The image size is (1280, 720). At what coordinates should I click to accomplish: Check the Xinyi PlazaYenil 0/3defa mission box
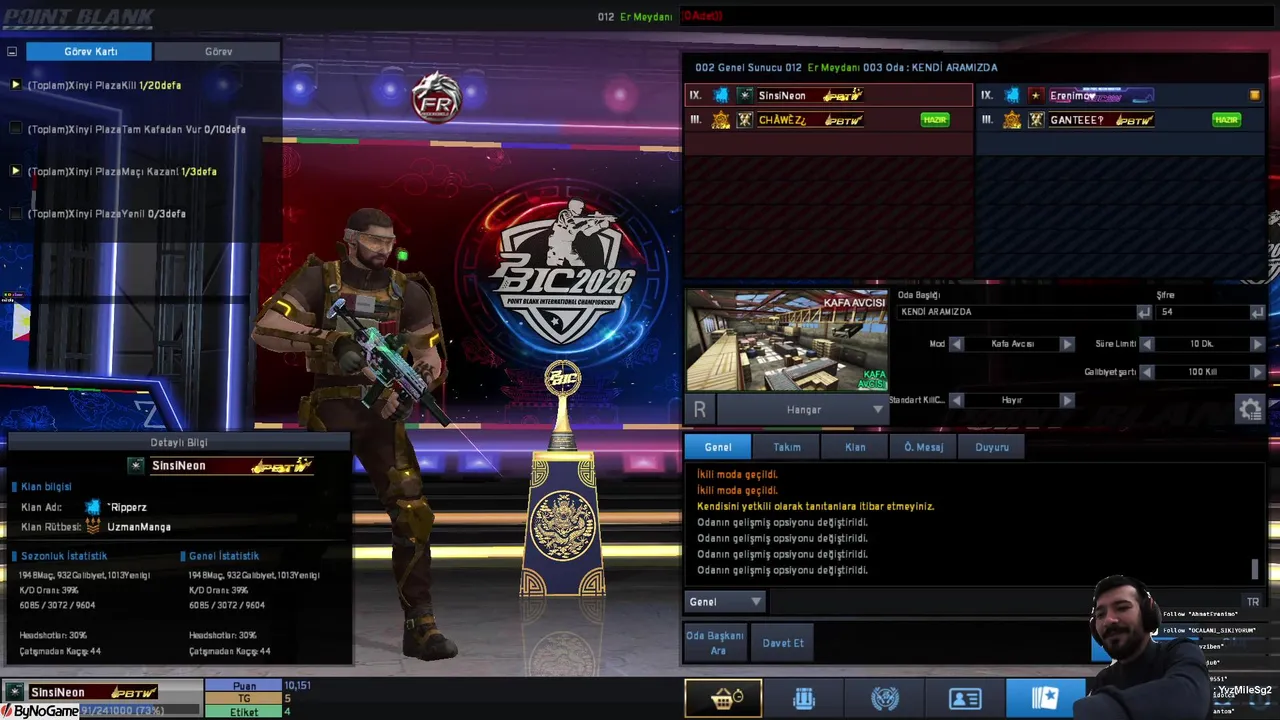tap(15, 213)
